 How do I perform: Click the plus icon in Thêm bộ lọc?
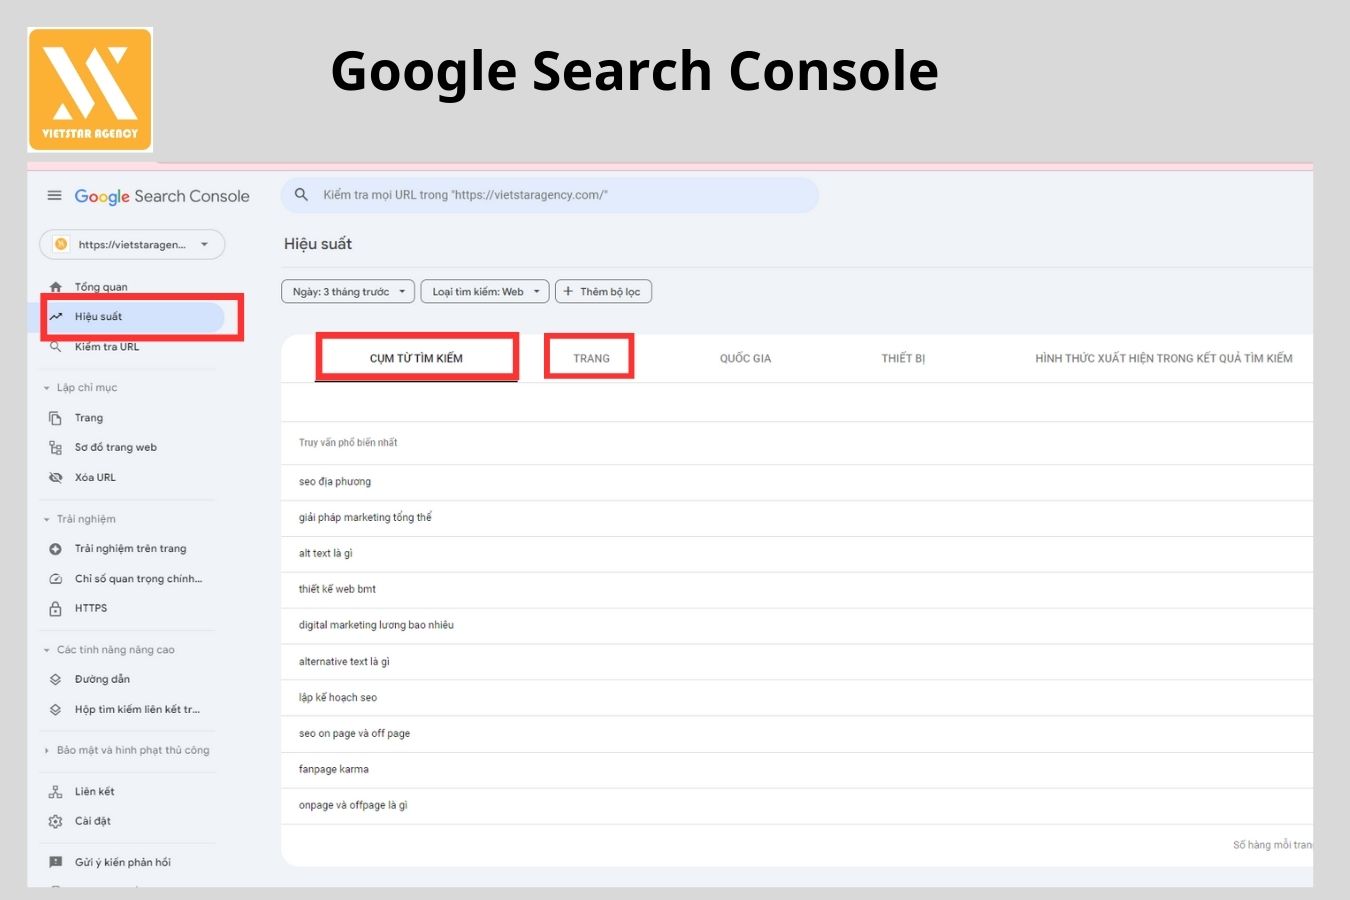(x=568, y=292)
